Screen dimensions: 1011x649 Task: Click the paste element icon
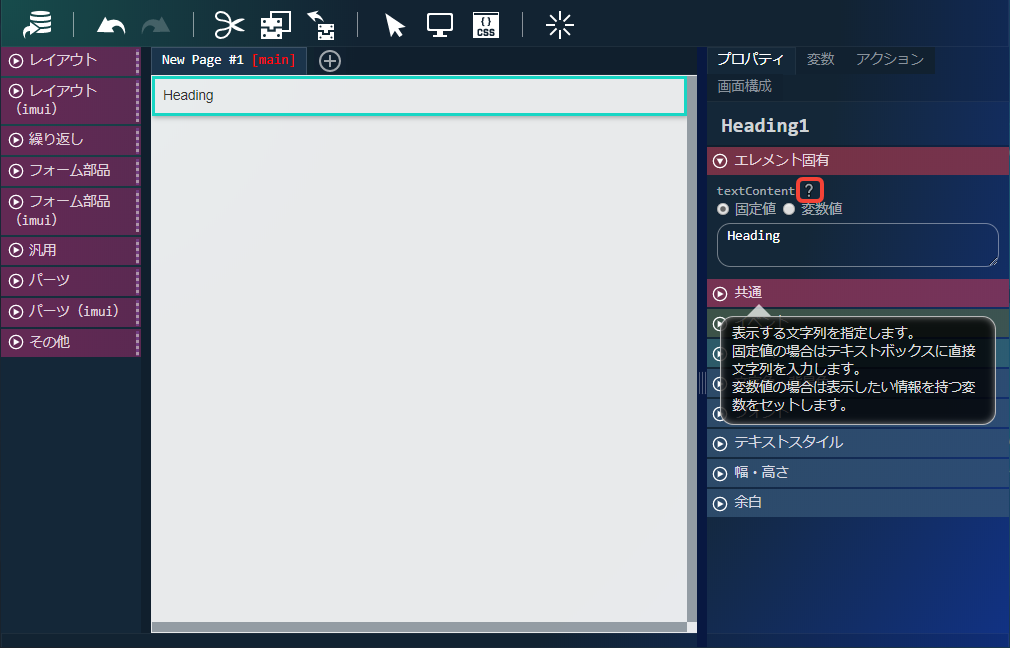coord(321,26)
